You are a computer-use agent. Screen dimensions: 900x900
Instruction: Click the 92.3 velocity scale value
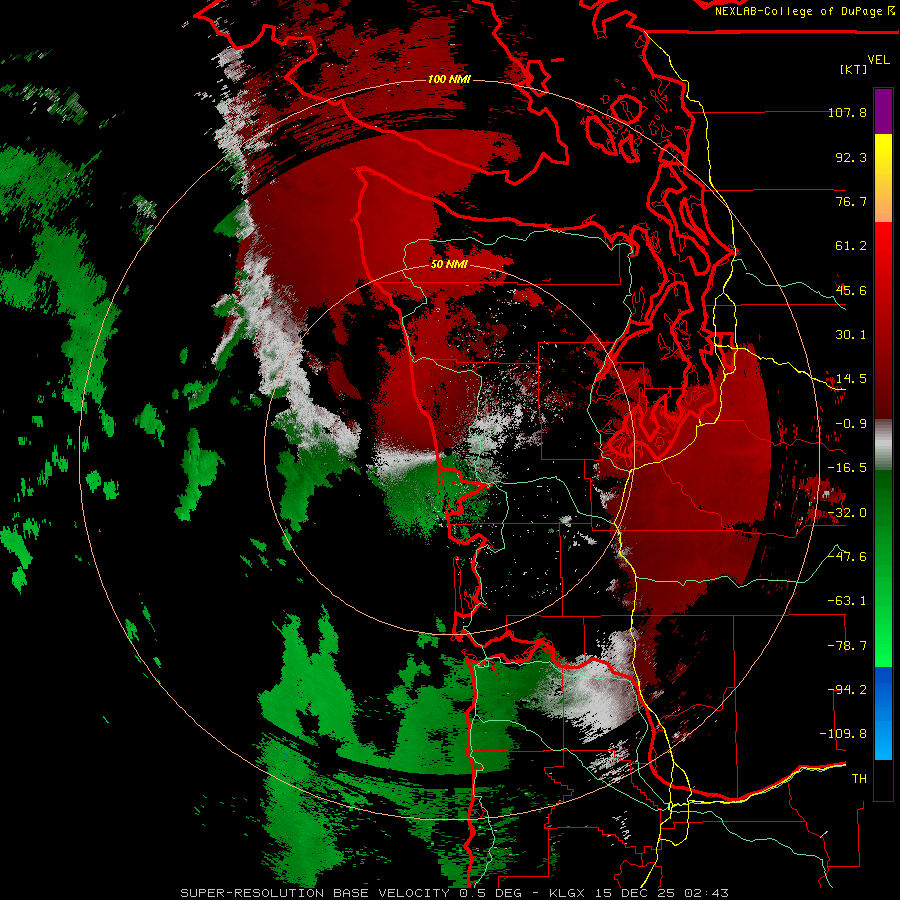click(x=851, y=157)
